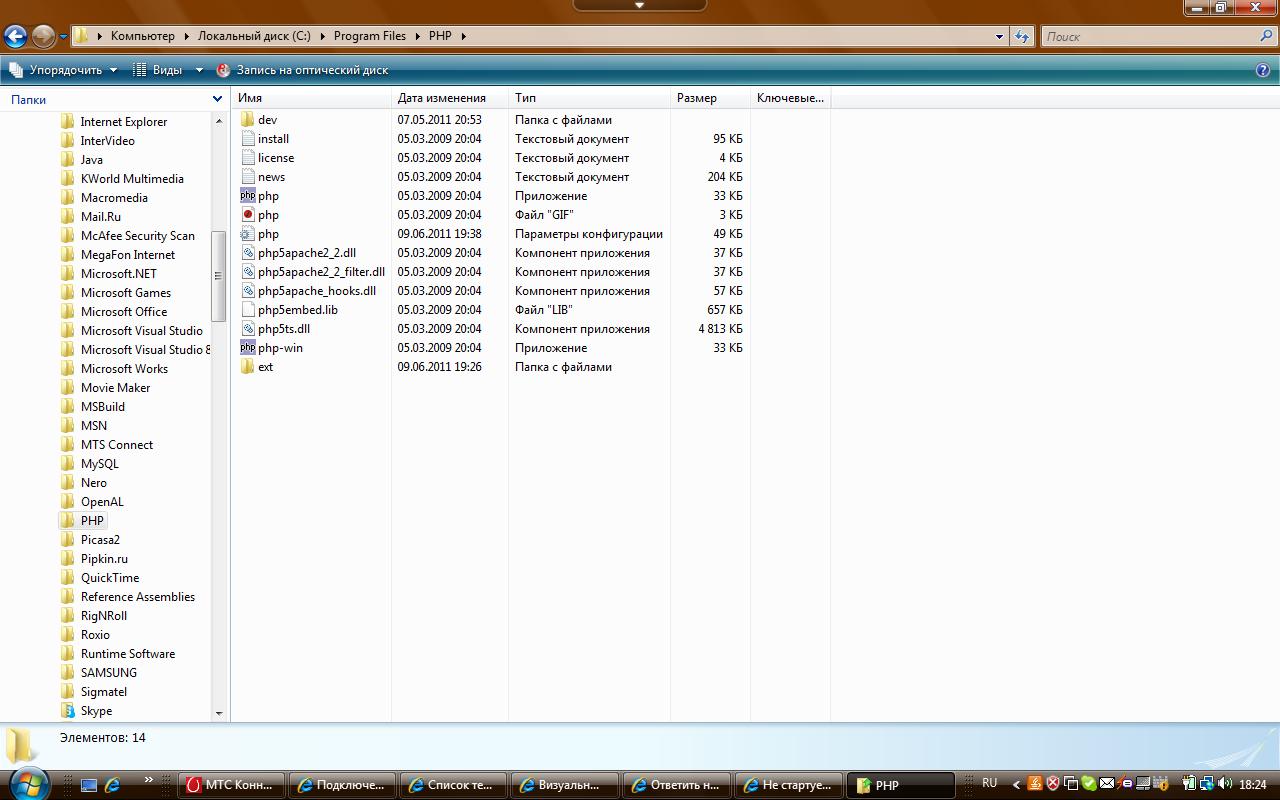Select the php-win application icon
Image resolution: width=1280 pixels, height=800 pixels.
click(x=248, y=348)
